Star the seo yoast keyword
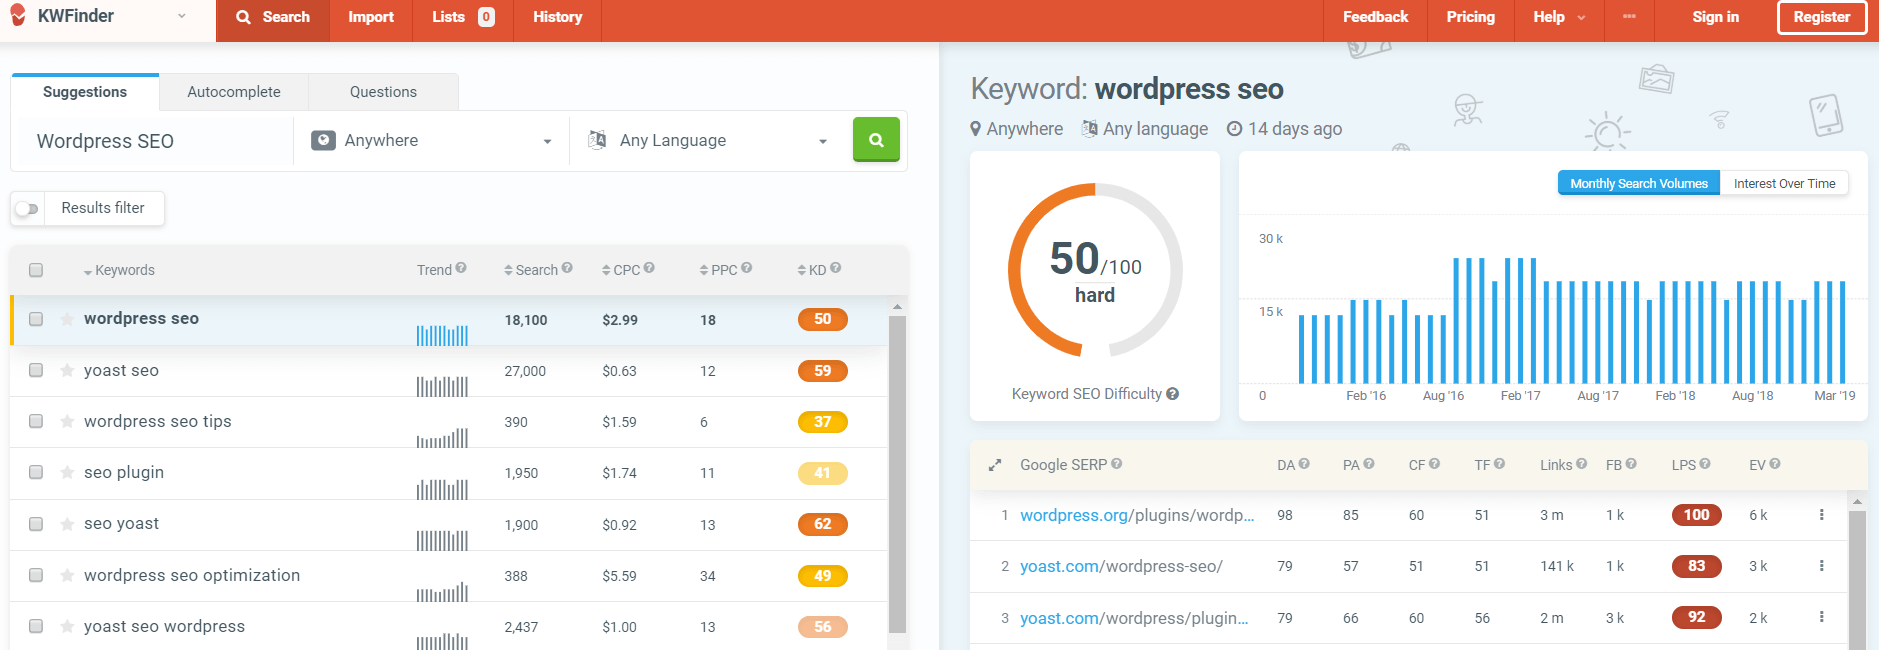 pos(67,524)
